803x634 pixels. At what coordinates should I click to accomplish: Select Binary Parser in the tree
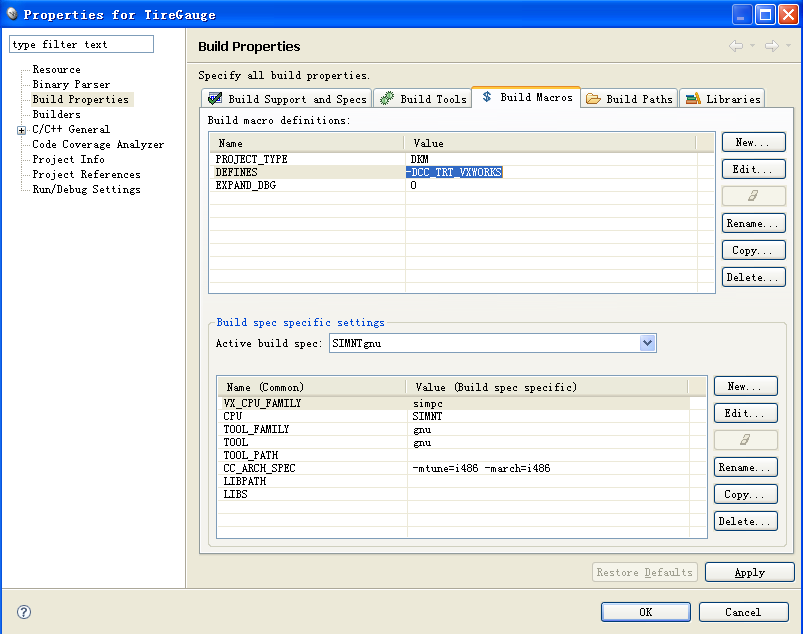(x=71, y=84)
